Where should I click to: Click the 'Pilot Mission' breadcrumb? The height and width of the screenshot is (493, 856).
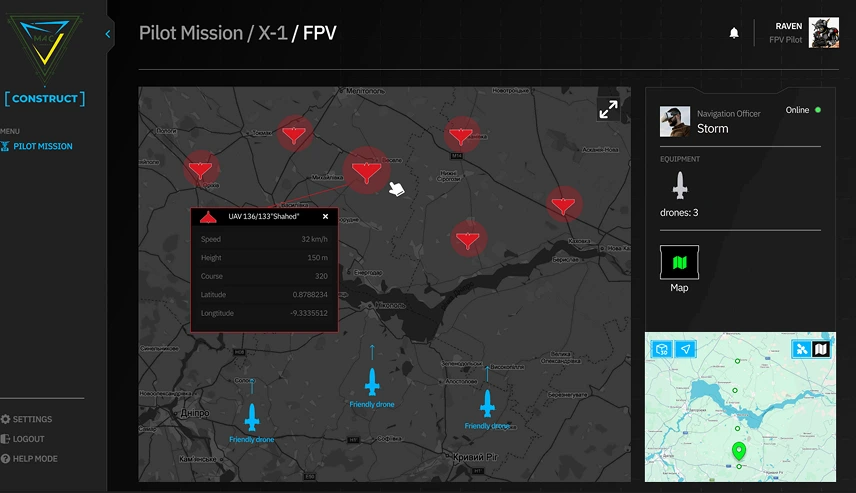pyautogui.click(x=191, y=33)
